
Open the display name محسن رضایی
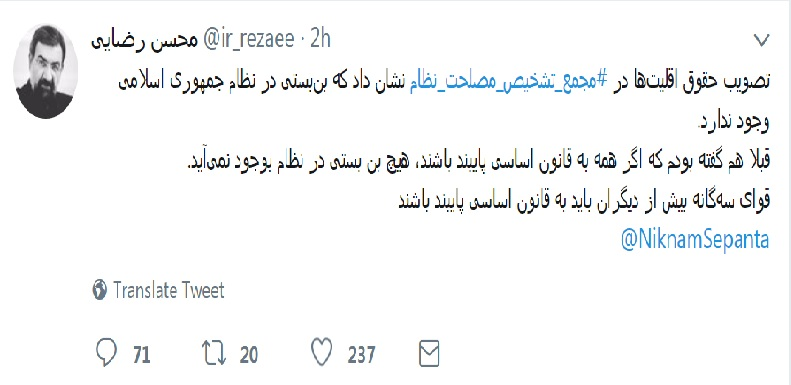[144, 41]
